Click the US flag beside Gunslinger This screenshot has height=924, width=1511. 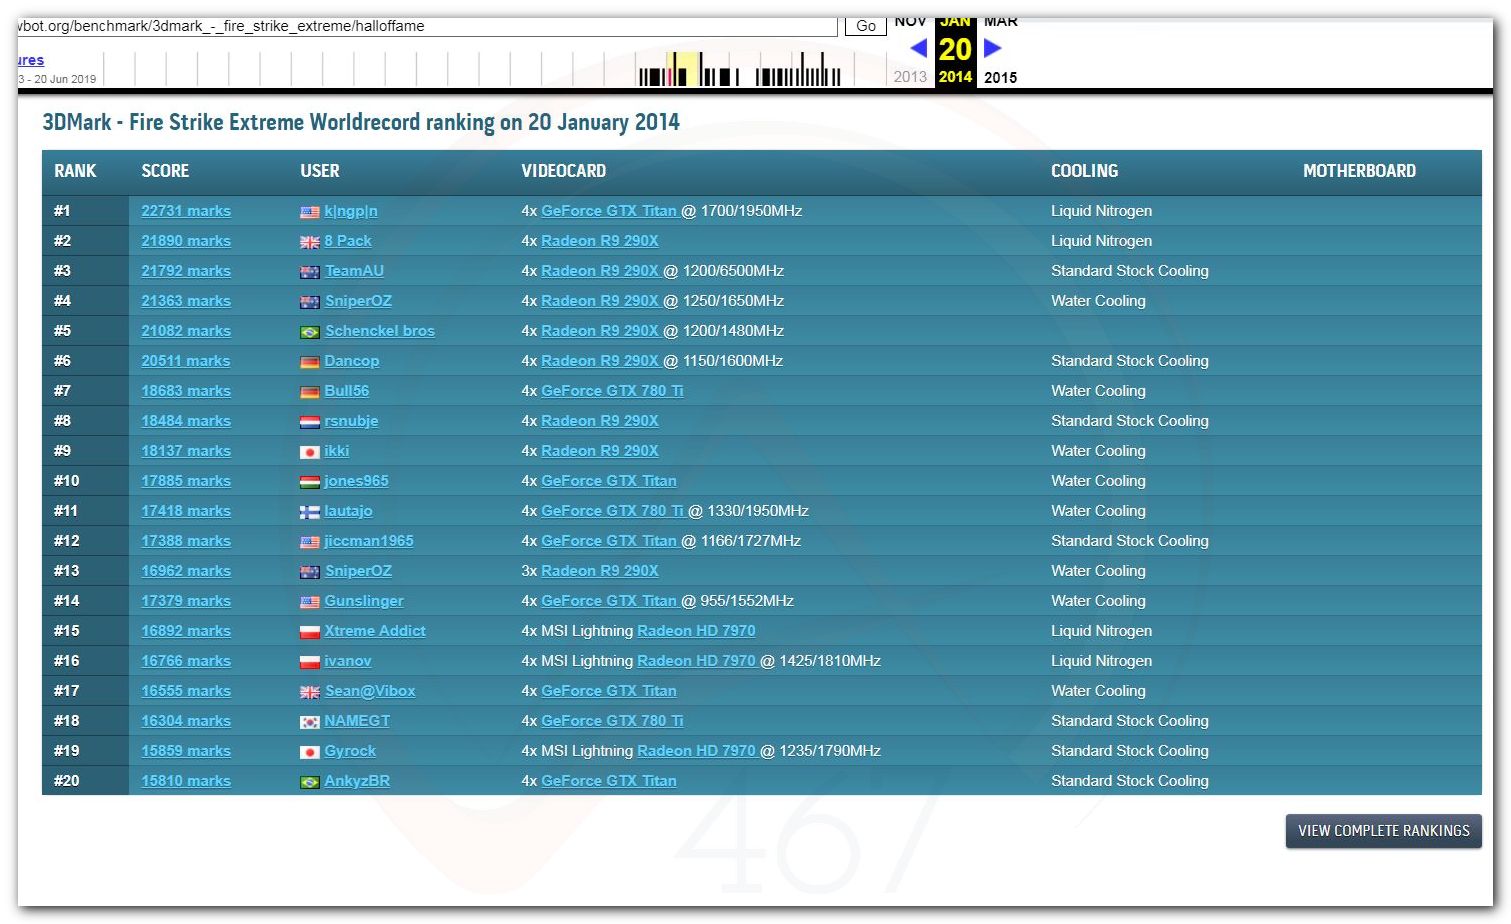pos(310,602)
